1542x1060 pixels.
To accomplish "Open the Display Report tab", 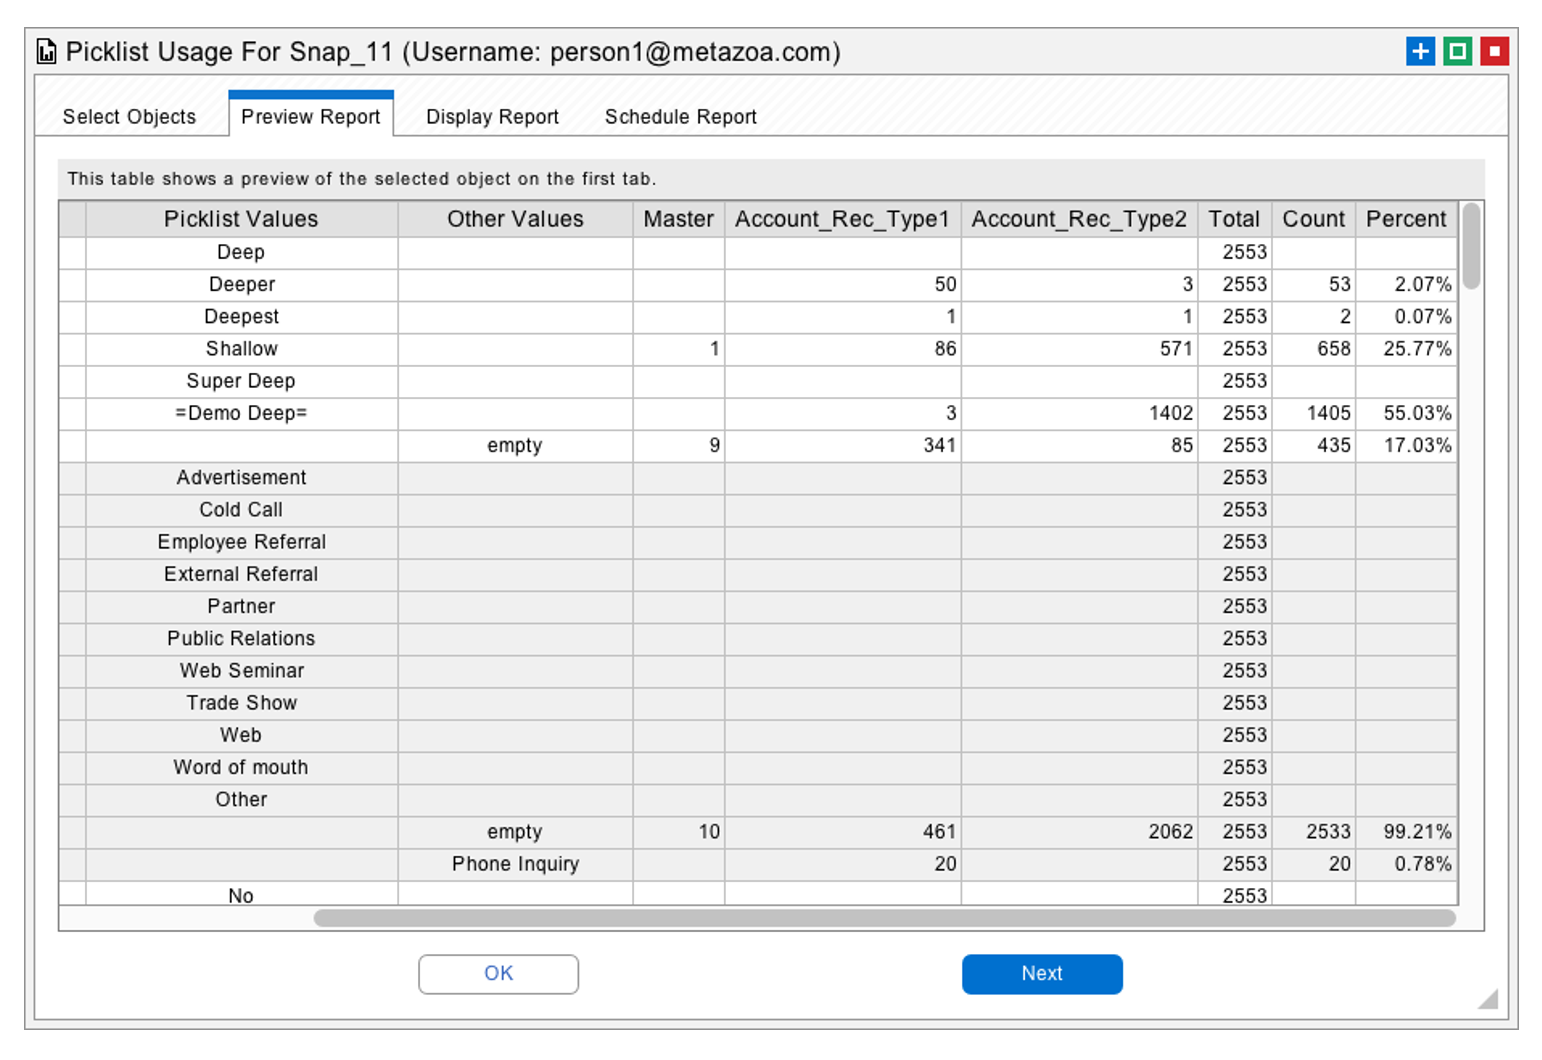I will [491, 116].
